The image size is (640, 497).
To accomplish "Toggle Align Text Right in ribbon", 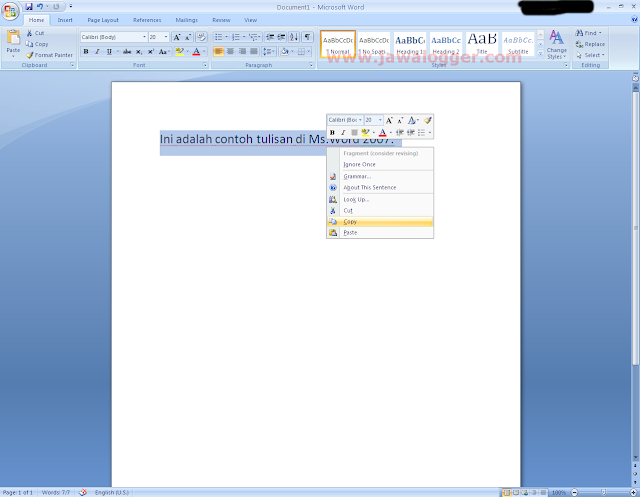I will (242, 51).
